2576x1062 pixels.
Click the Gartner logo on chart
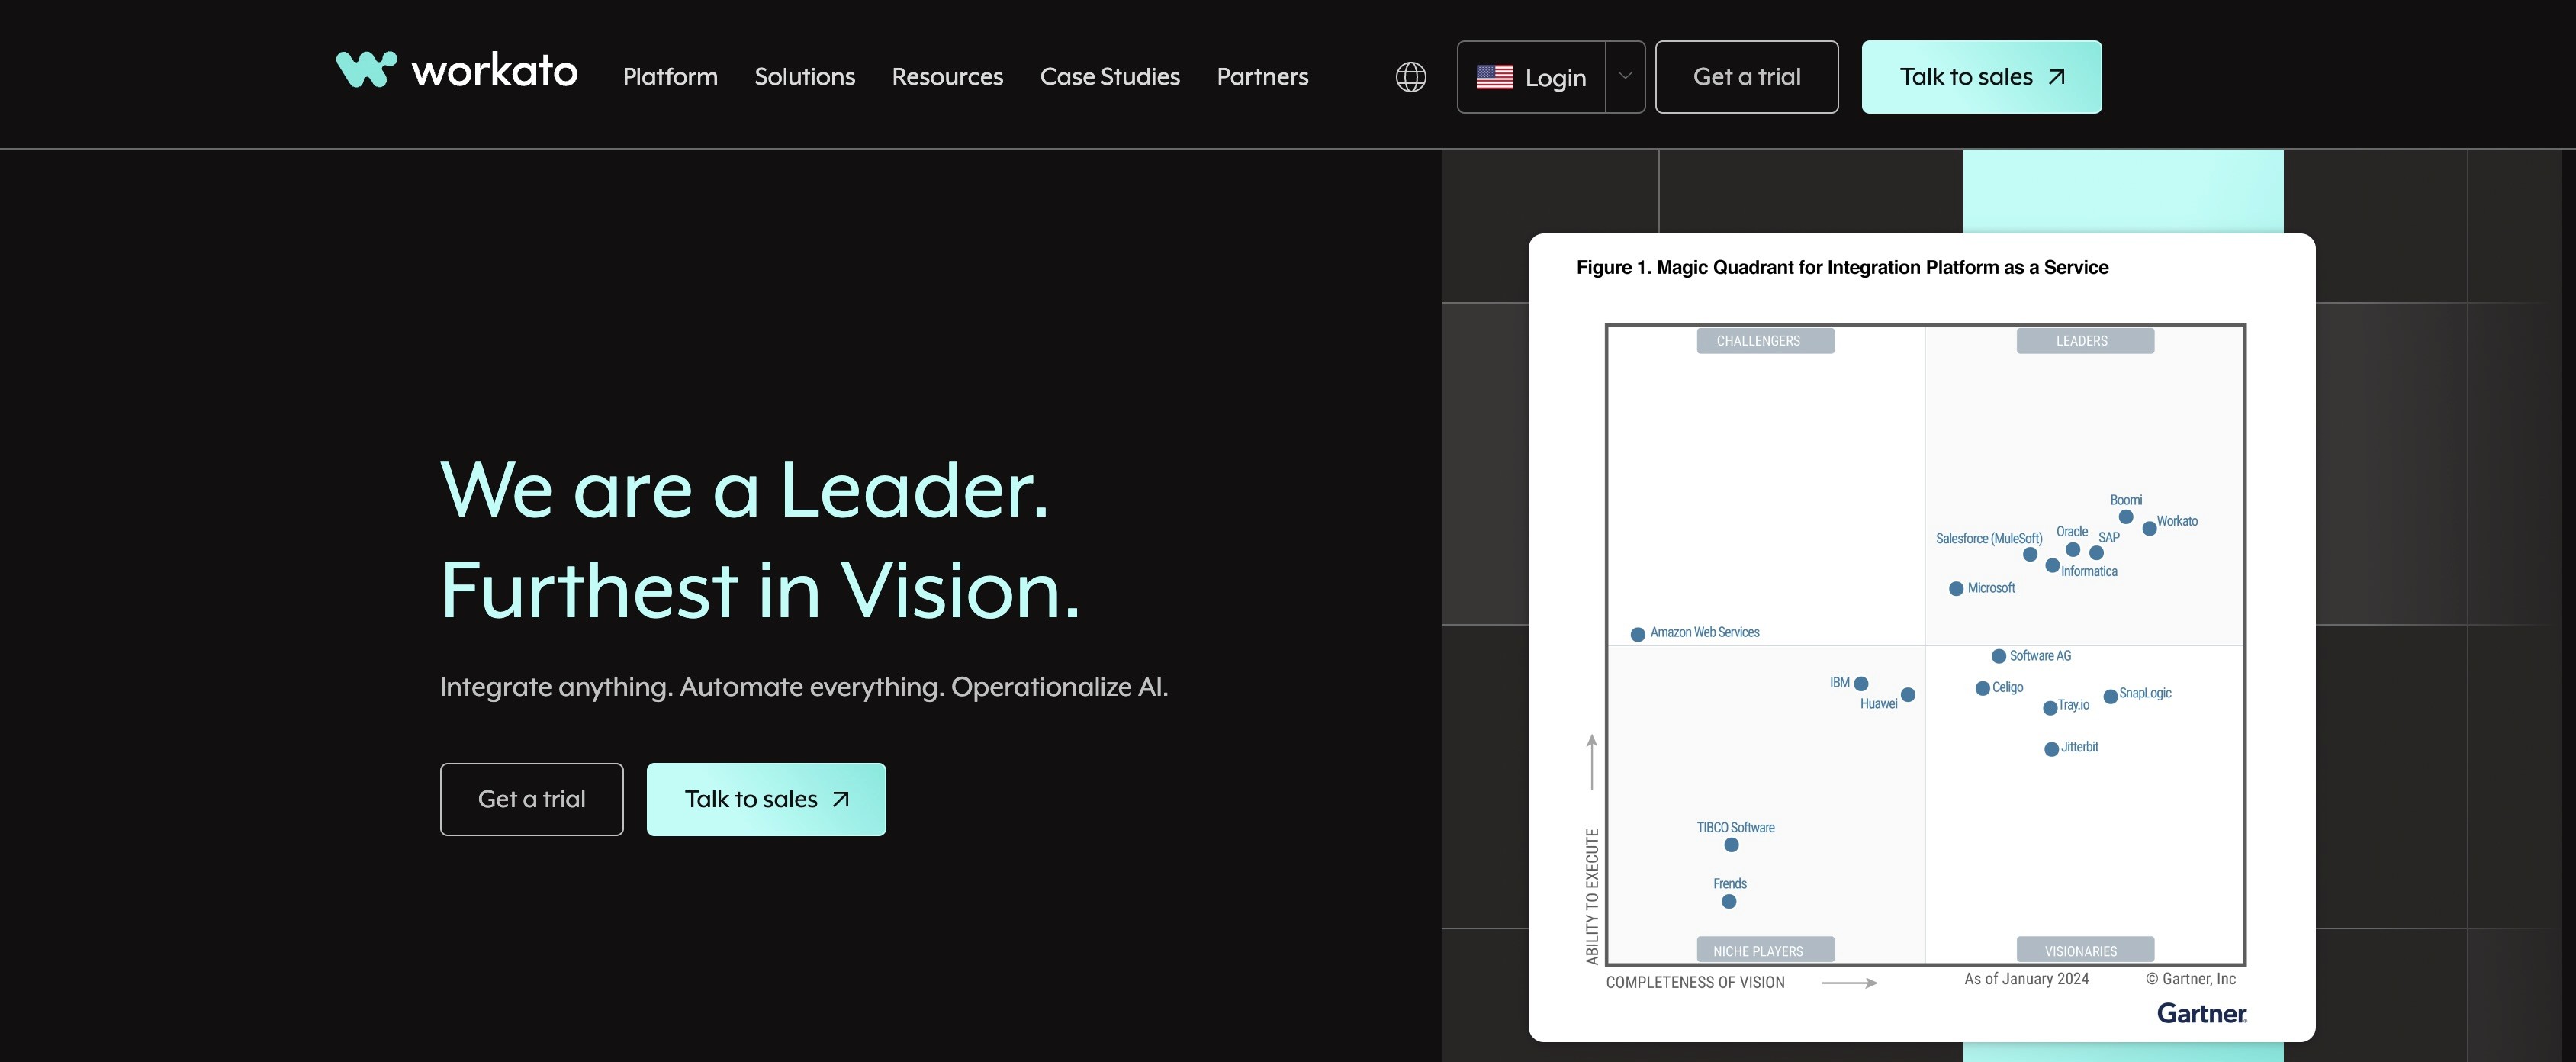(2201, 1013)
